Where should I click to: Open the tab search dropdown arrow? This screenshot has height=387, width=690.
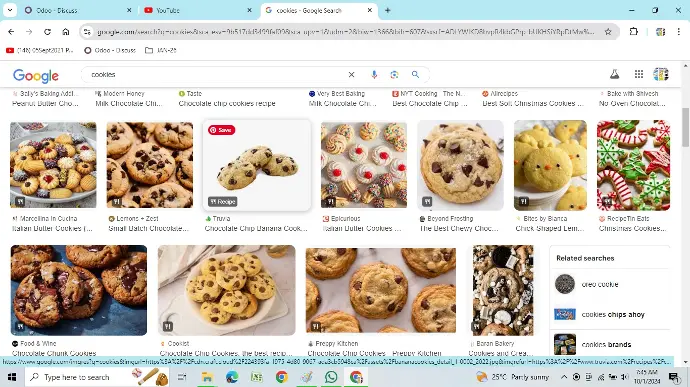pos(10,10)
